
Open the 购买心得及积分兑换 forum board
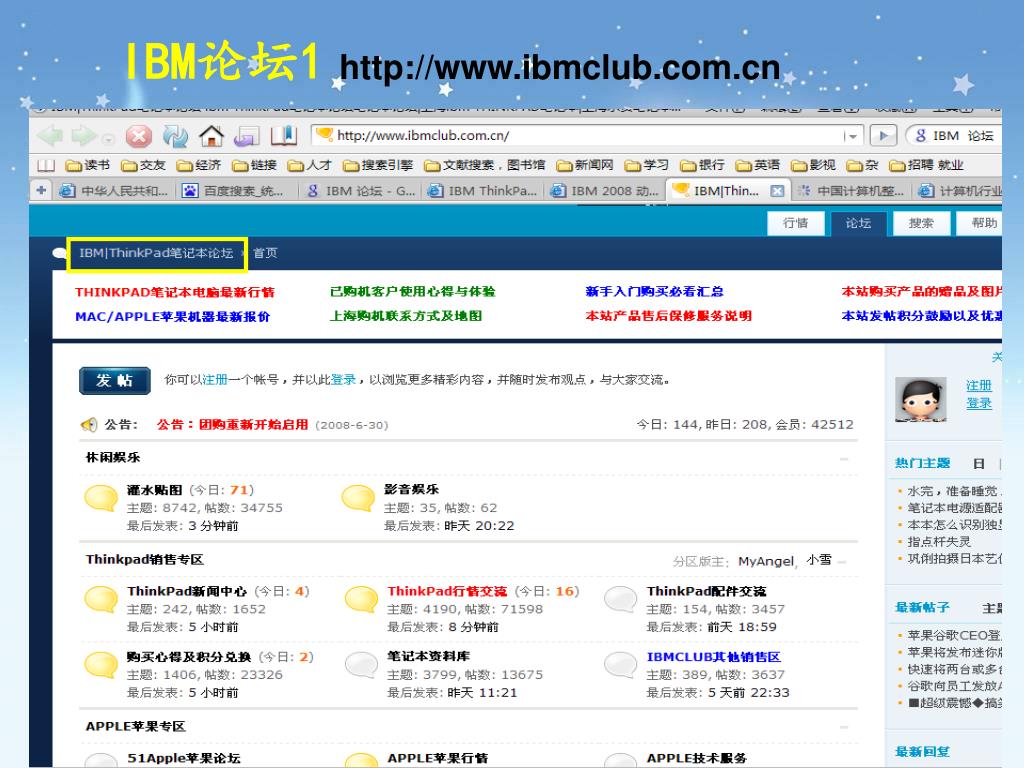pyautogui.click(x=189, y=657)
